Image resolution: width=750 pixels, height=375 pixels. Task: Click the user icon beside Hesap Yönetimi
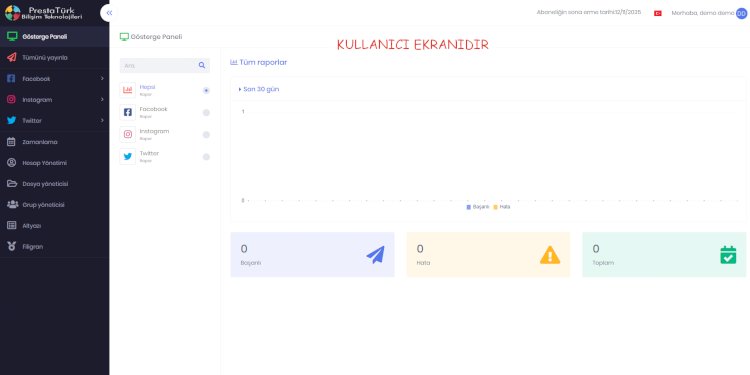(11, 163)
